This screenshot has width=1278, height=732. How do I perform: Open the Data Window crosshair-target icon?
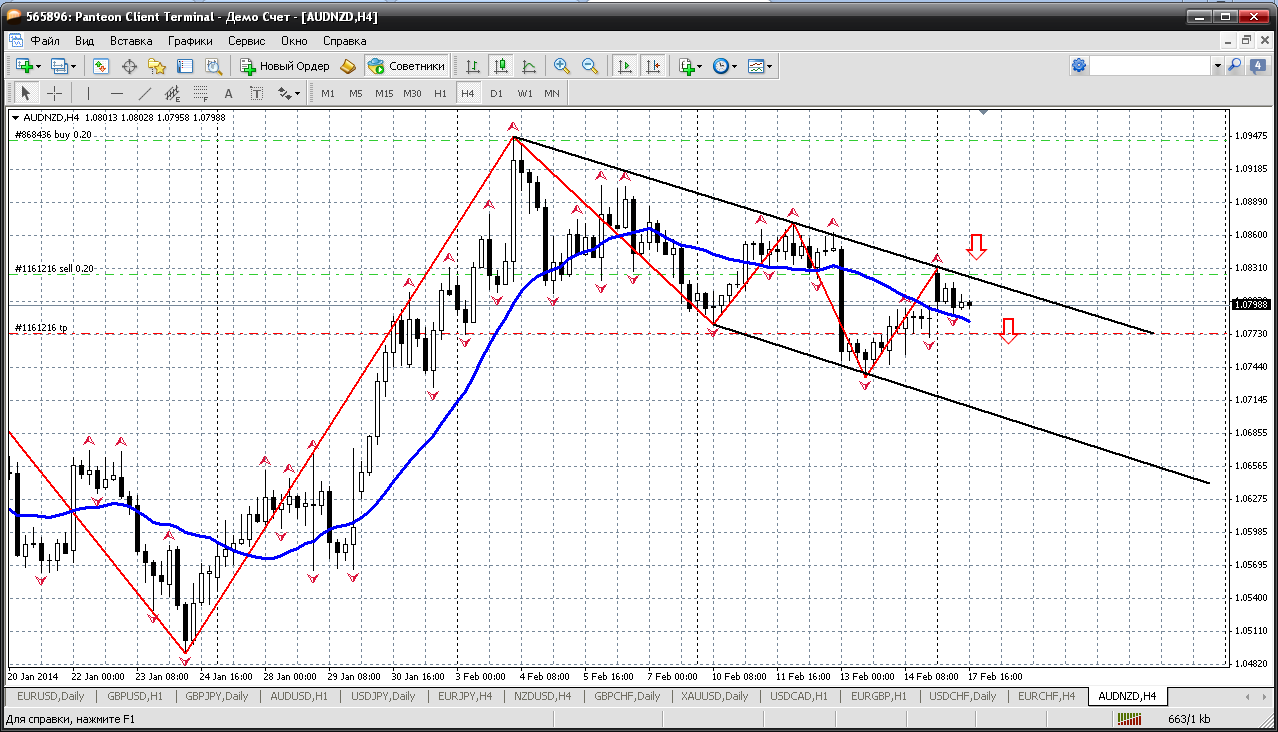129,66
